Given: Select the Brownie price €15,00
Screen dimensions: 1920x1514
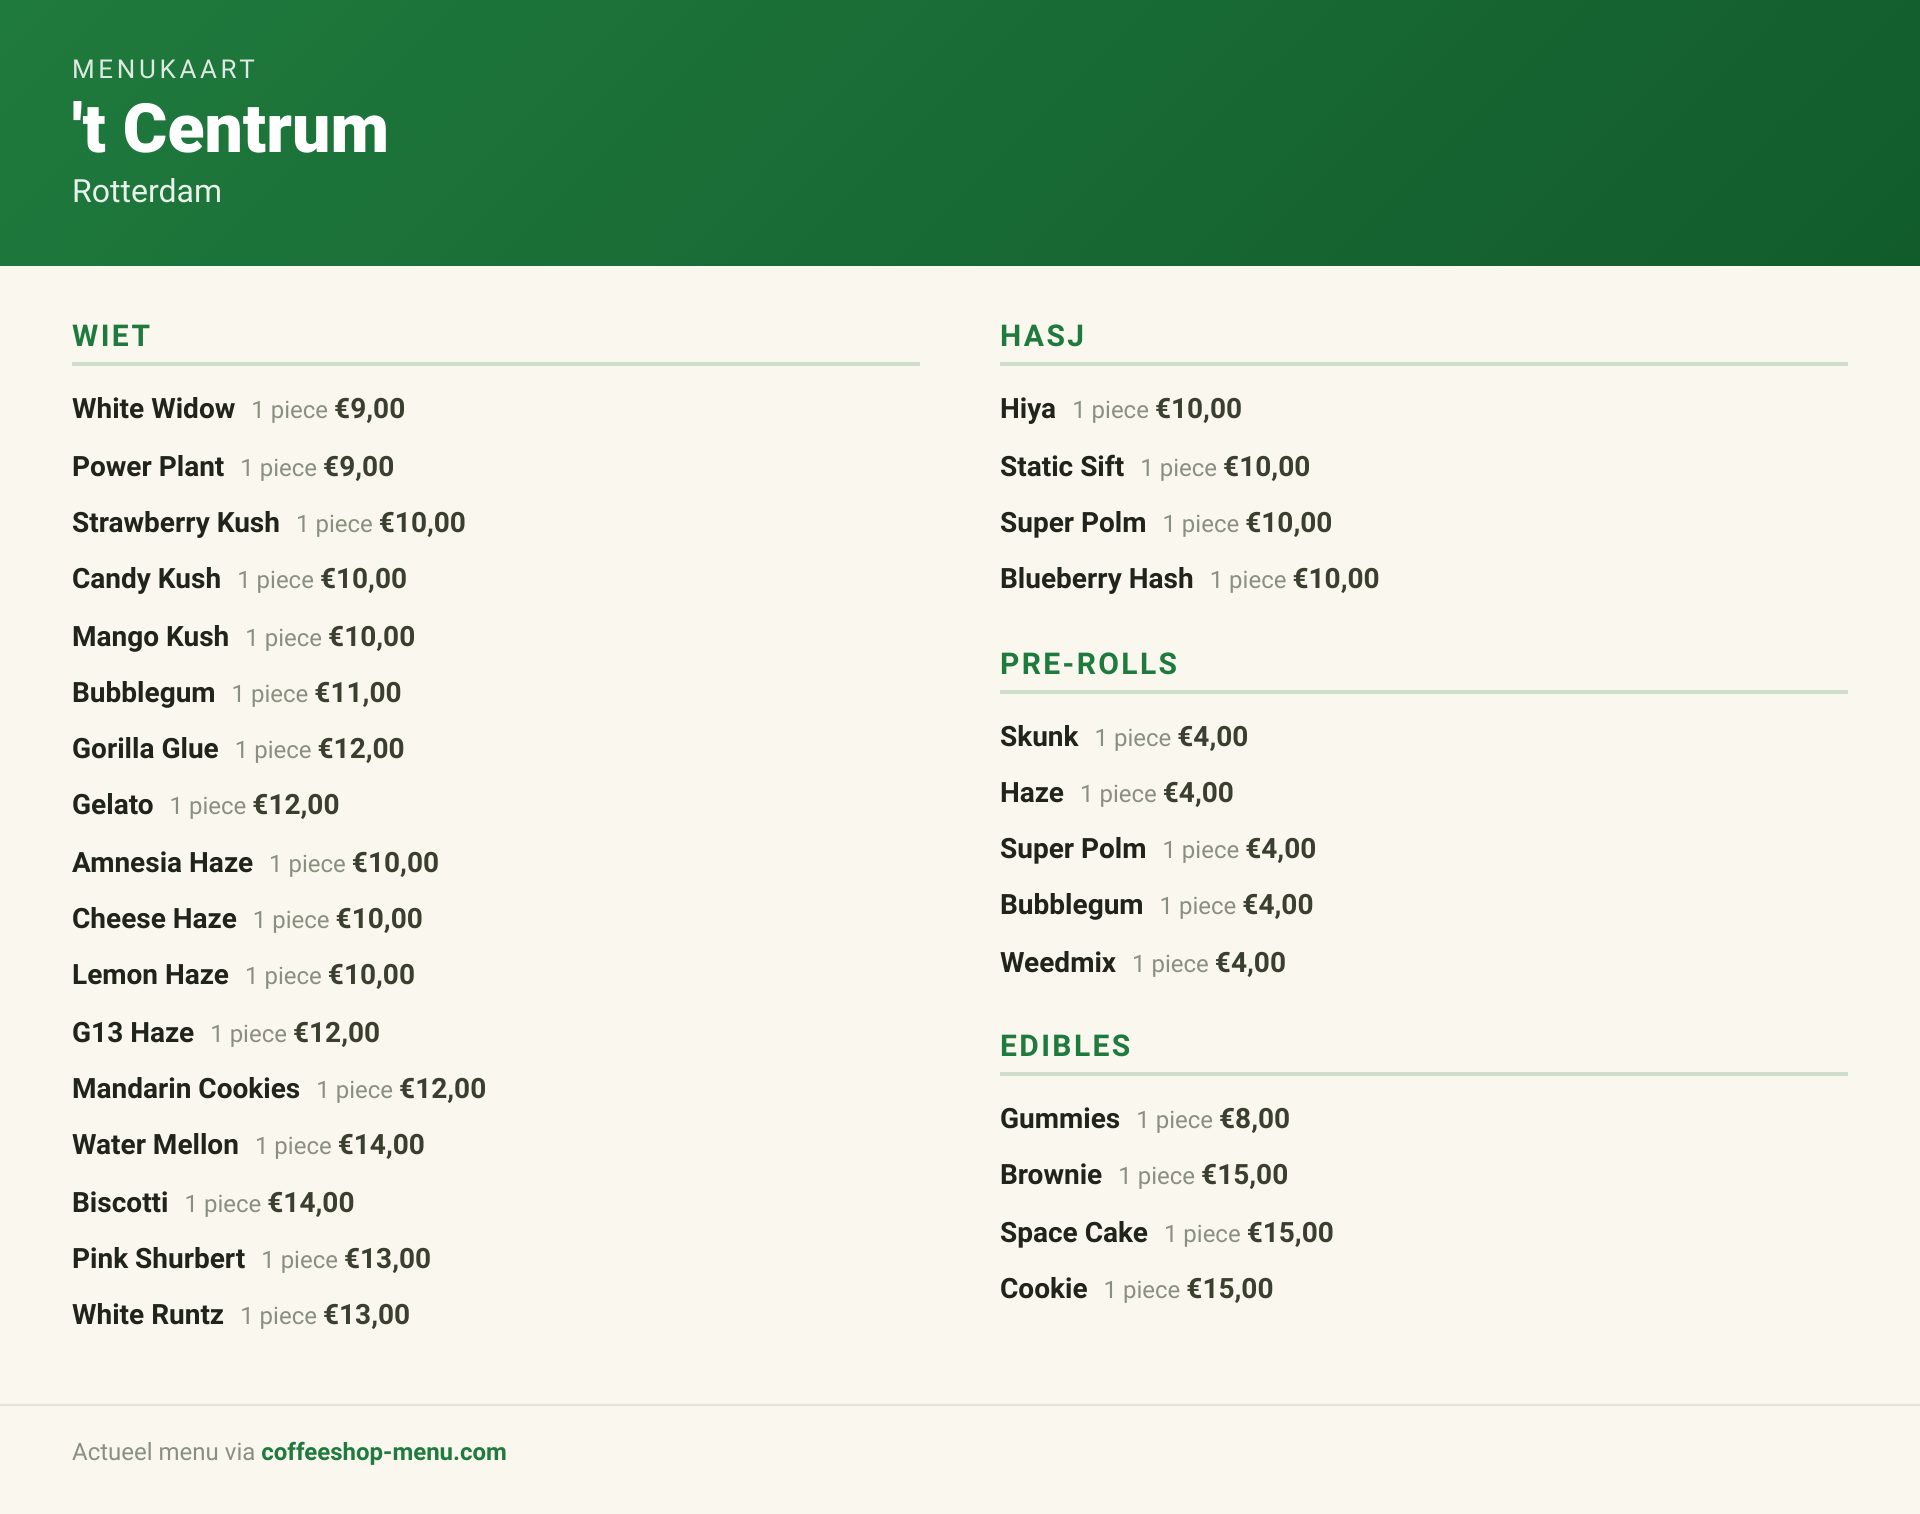Looking at the screenshot, I should click(1244, 1175).
